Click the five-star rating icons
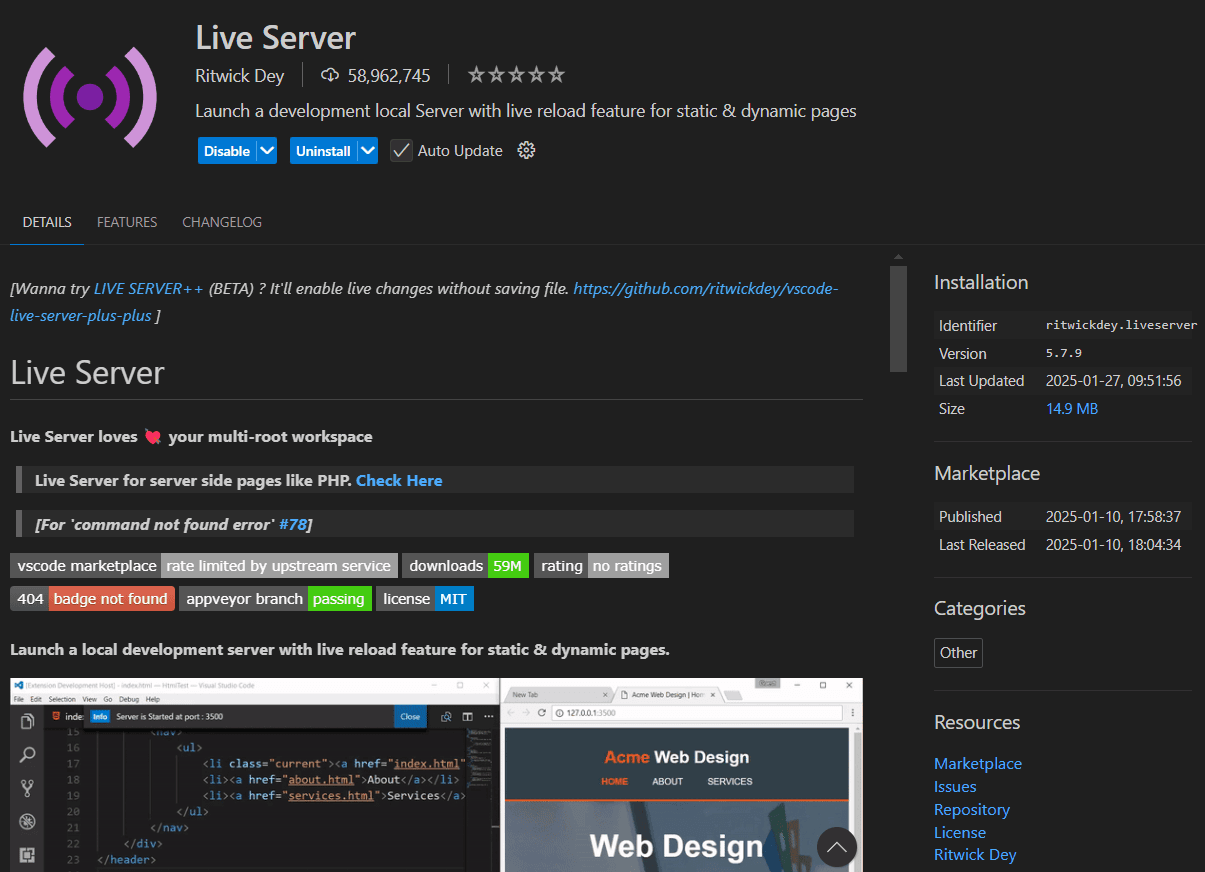Screen dimensions: 1205x872 pyautogui.click(x=516, y=75)
